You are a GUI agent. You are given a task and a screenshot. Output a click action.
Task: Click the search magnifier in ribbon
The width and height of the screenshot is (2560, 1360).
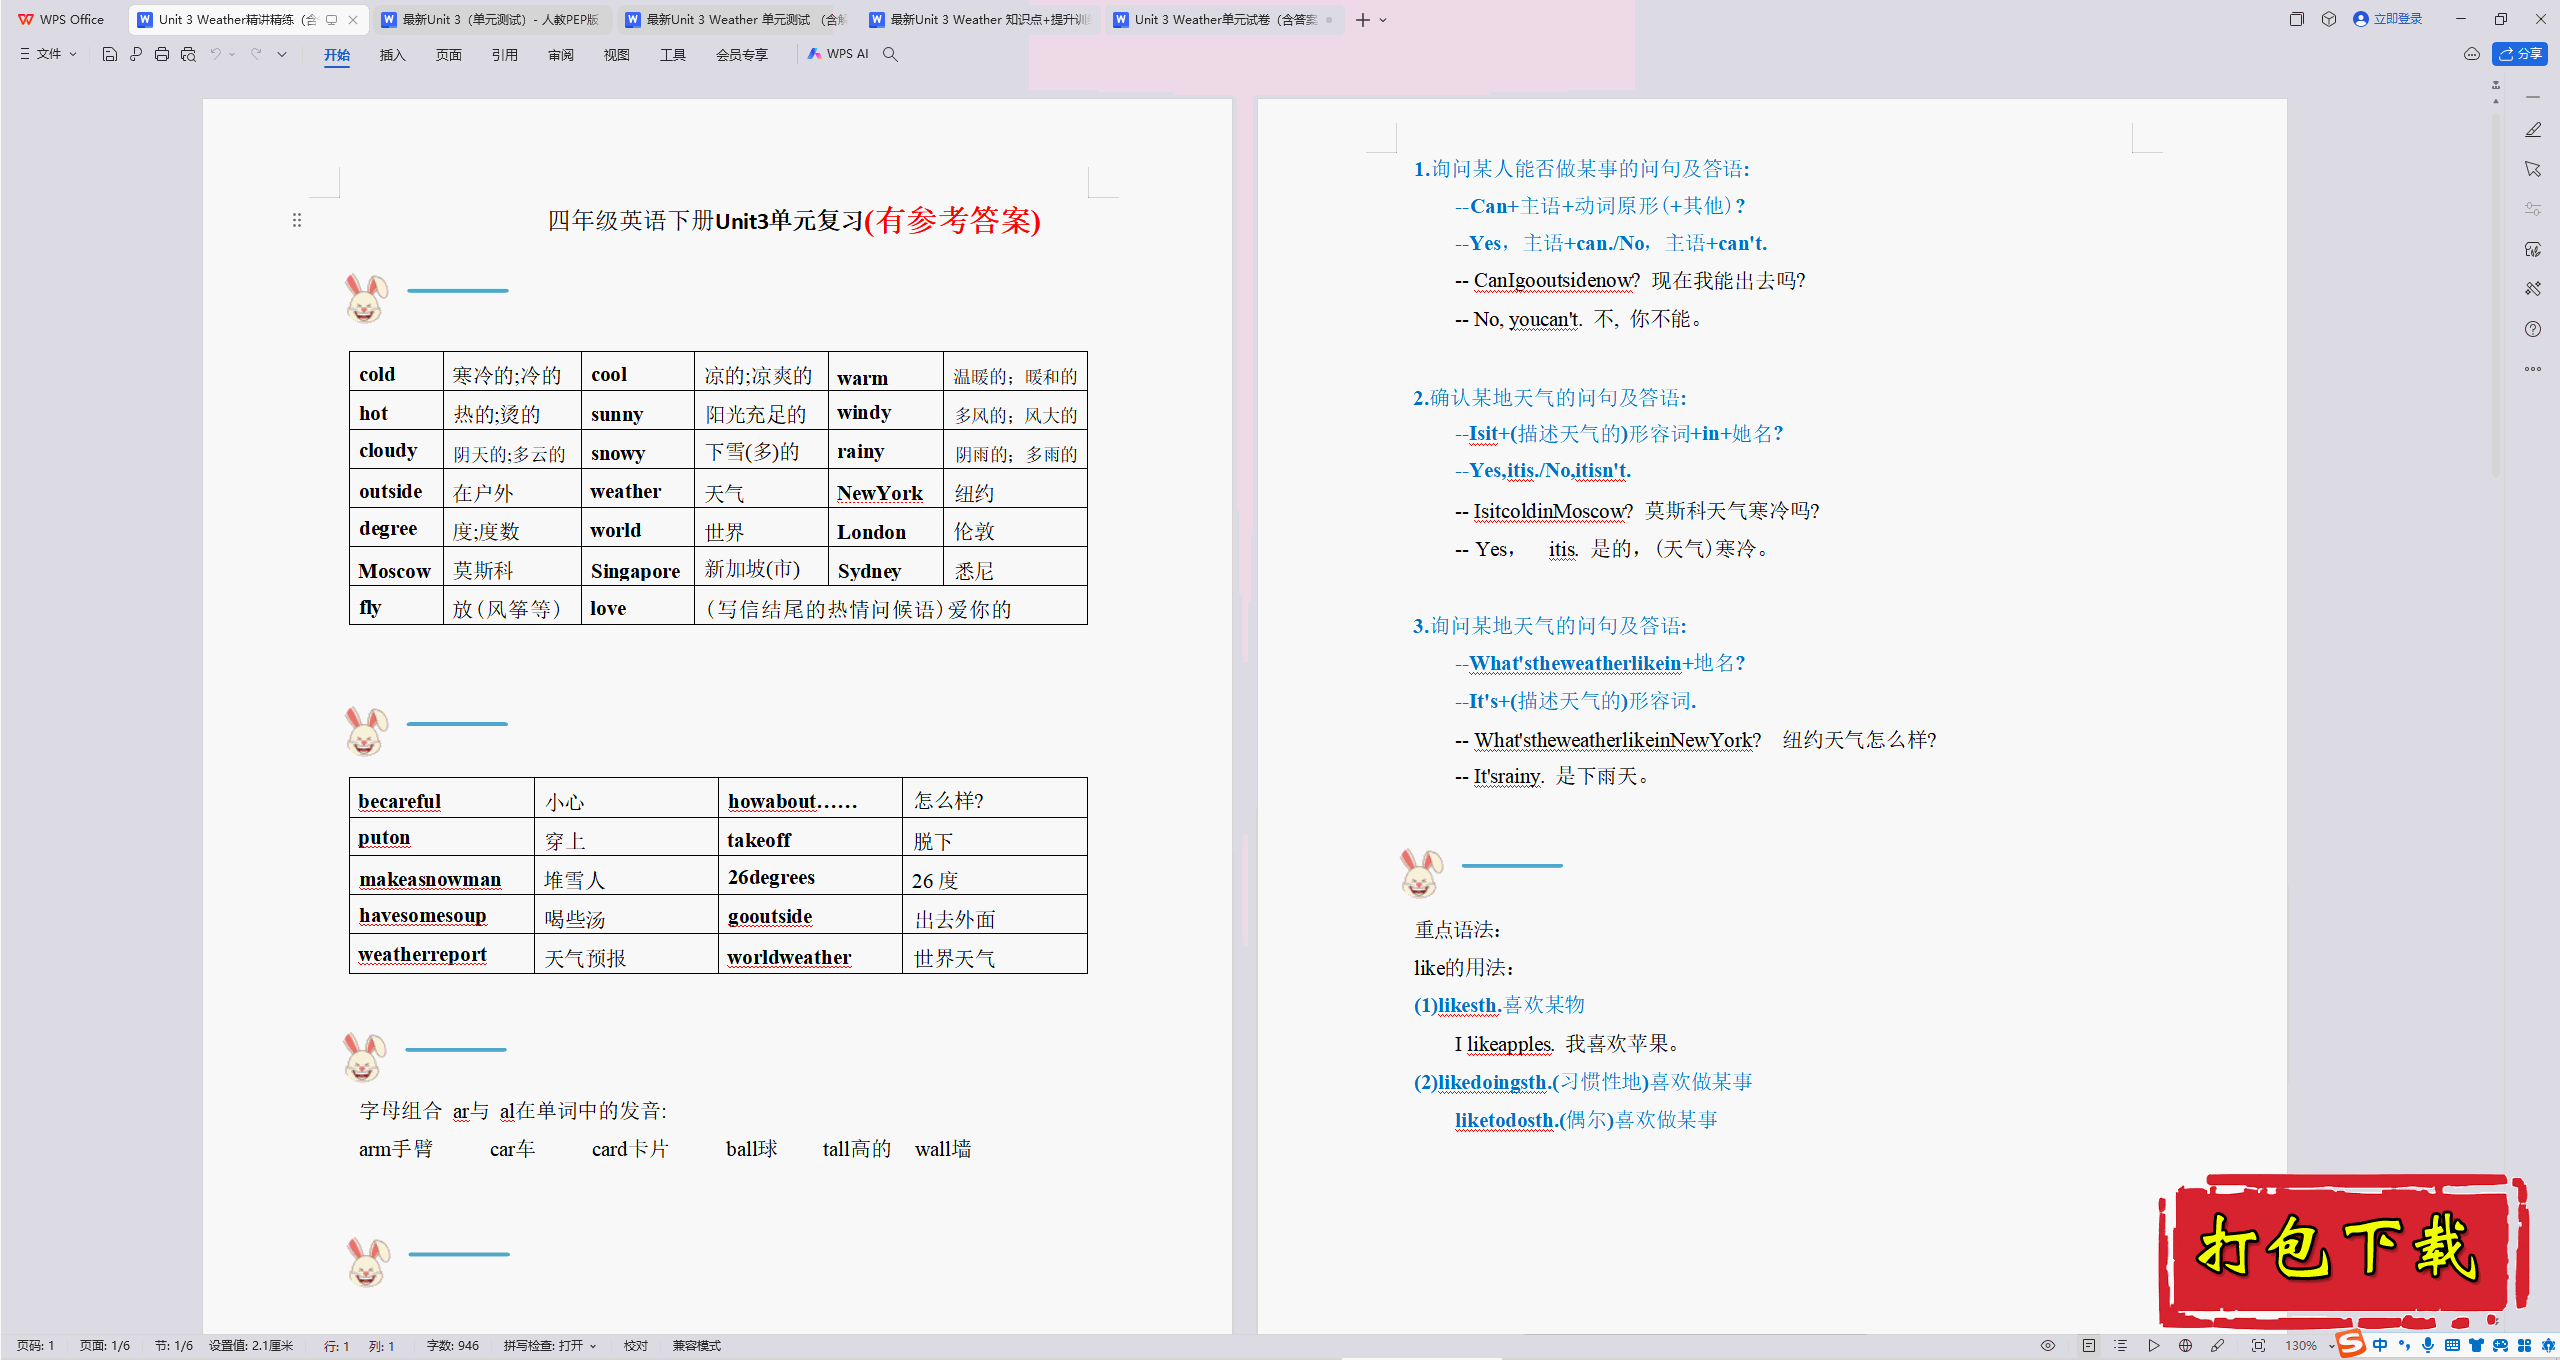(890, 54)
